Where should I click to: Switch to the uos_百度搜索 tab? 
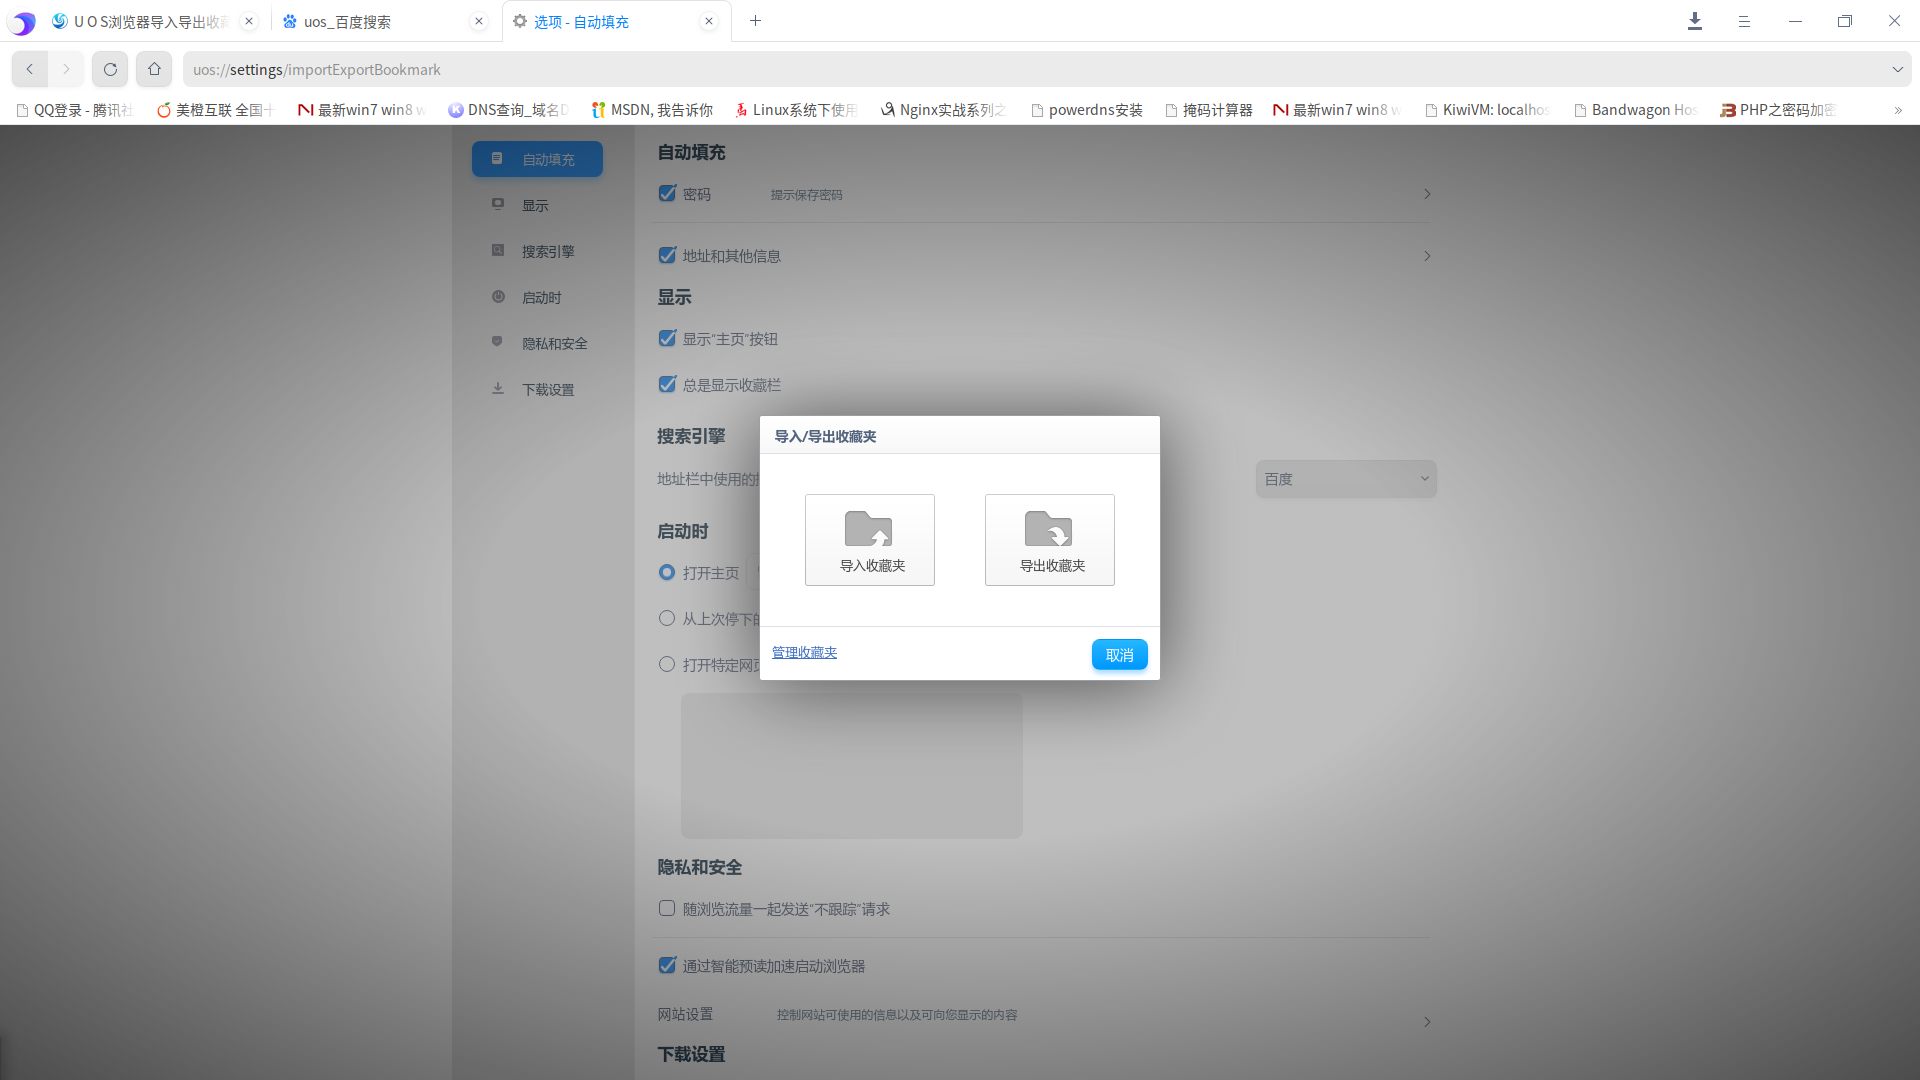tap(381, 21)
